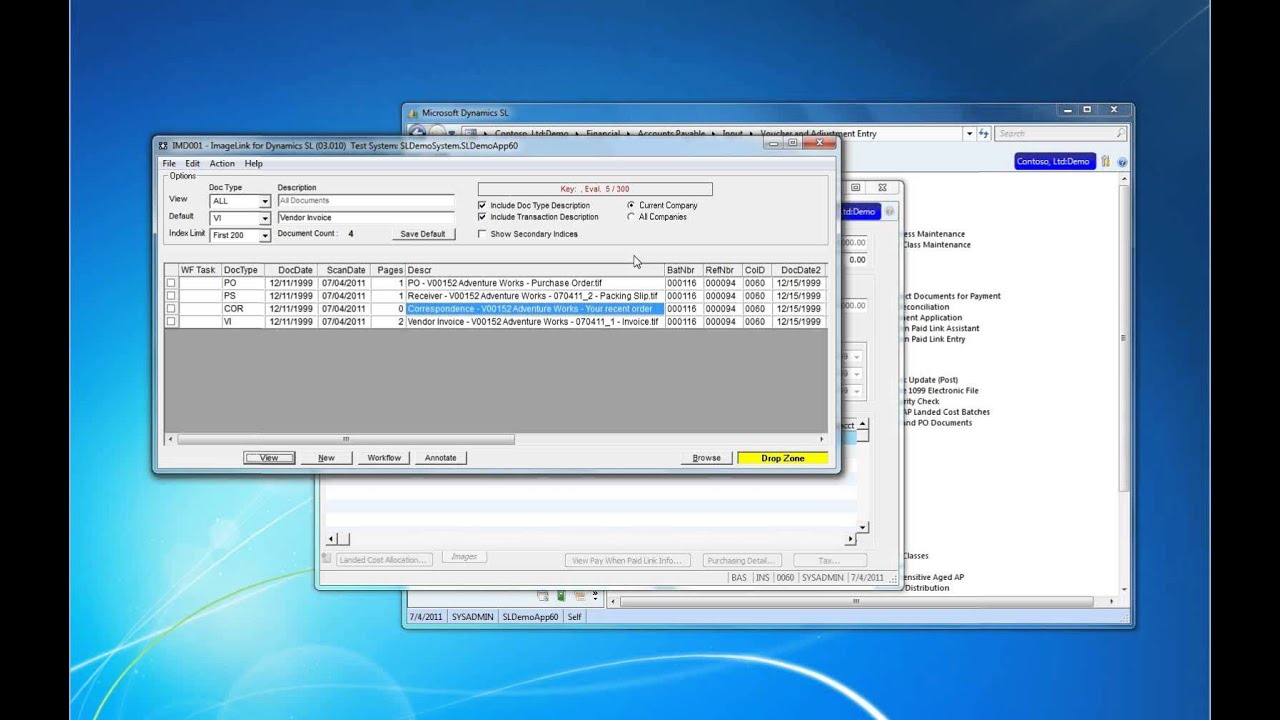Click the Vendor Invoice description field
Viewport: 1280px width, 720px height.
(x=366, y=218)
